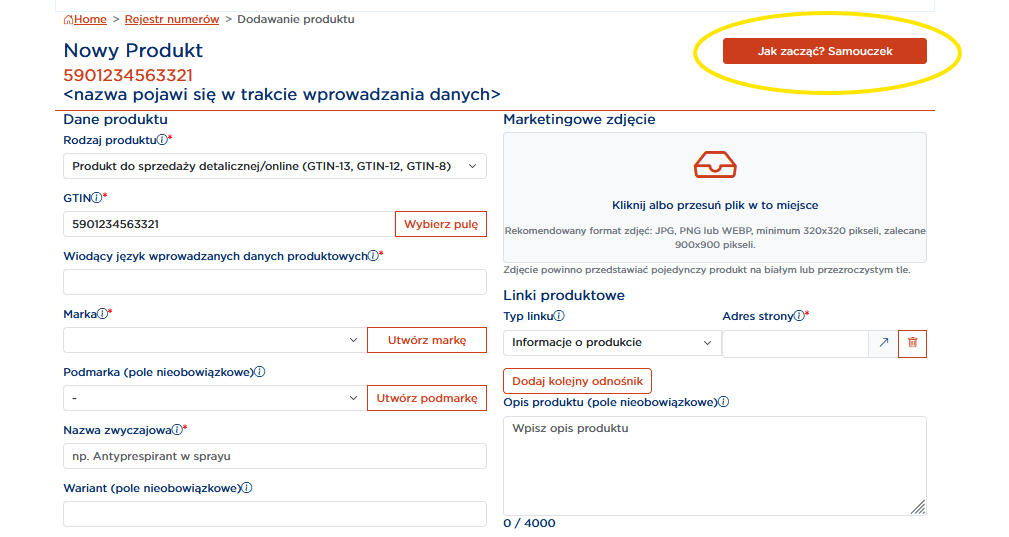
Task: Click info icon beside Opis produktu label
Action: coord(723,403)
